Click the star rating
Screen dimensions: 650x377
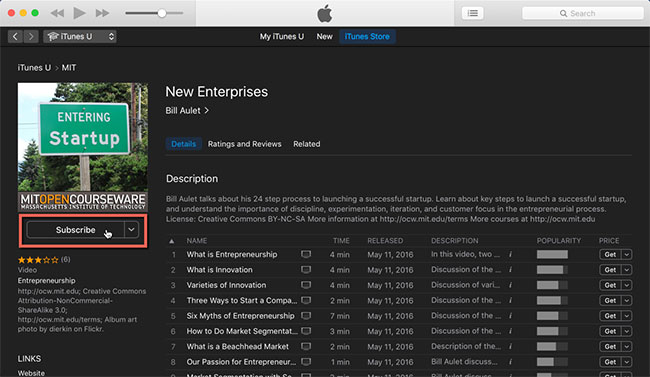tap(38, 260)
